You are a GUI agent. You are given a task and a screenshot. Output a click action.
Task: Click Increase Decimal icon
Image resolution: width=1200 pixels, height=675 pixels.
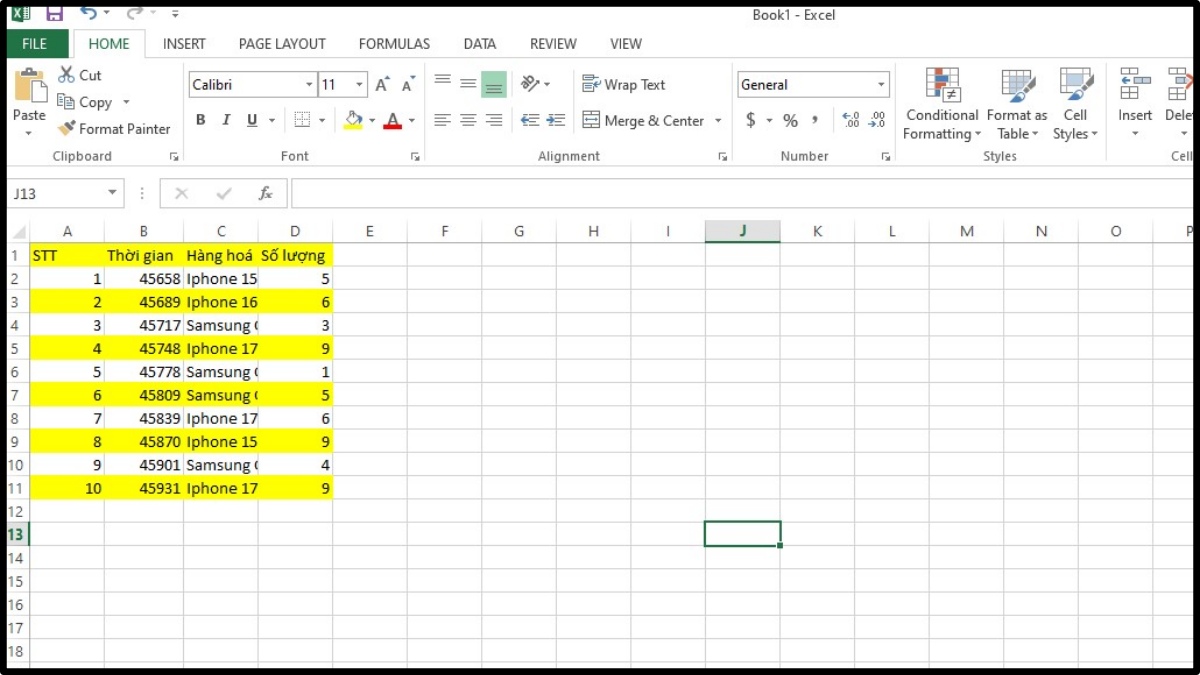(x=851, y=121)
